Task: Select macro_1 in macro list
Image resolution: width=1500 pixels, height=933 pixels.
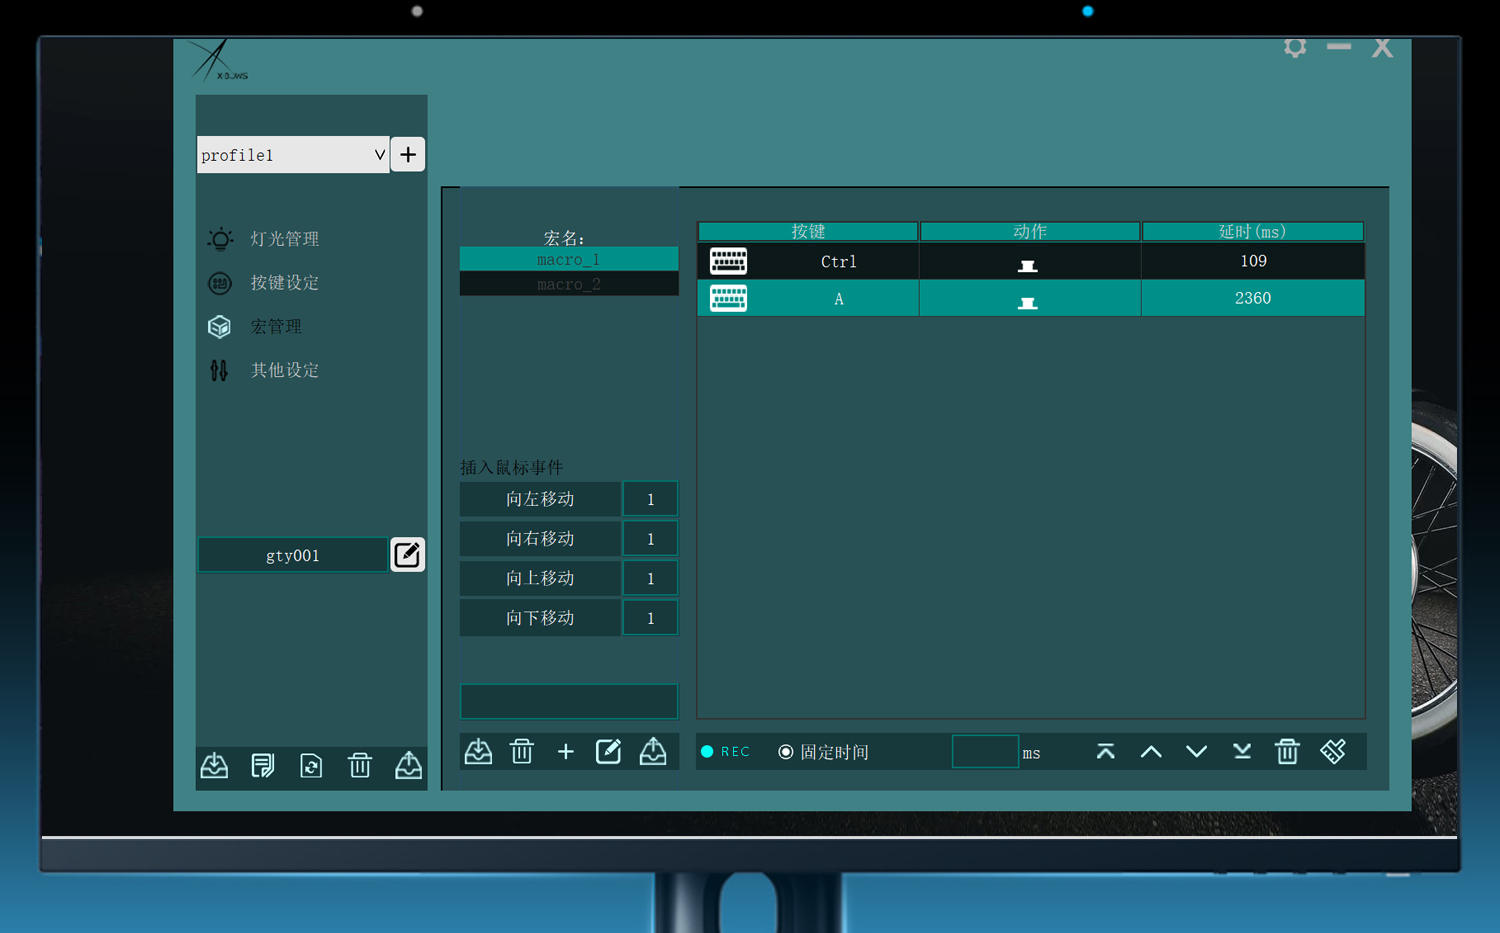Action: pyautogui.click(x=569, y=260)
